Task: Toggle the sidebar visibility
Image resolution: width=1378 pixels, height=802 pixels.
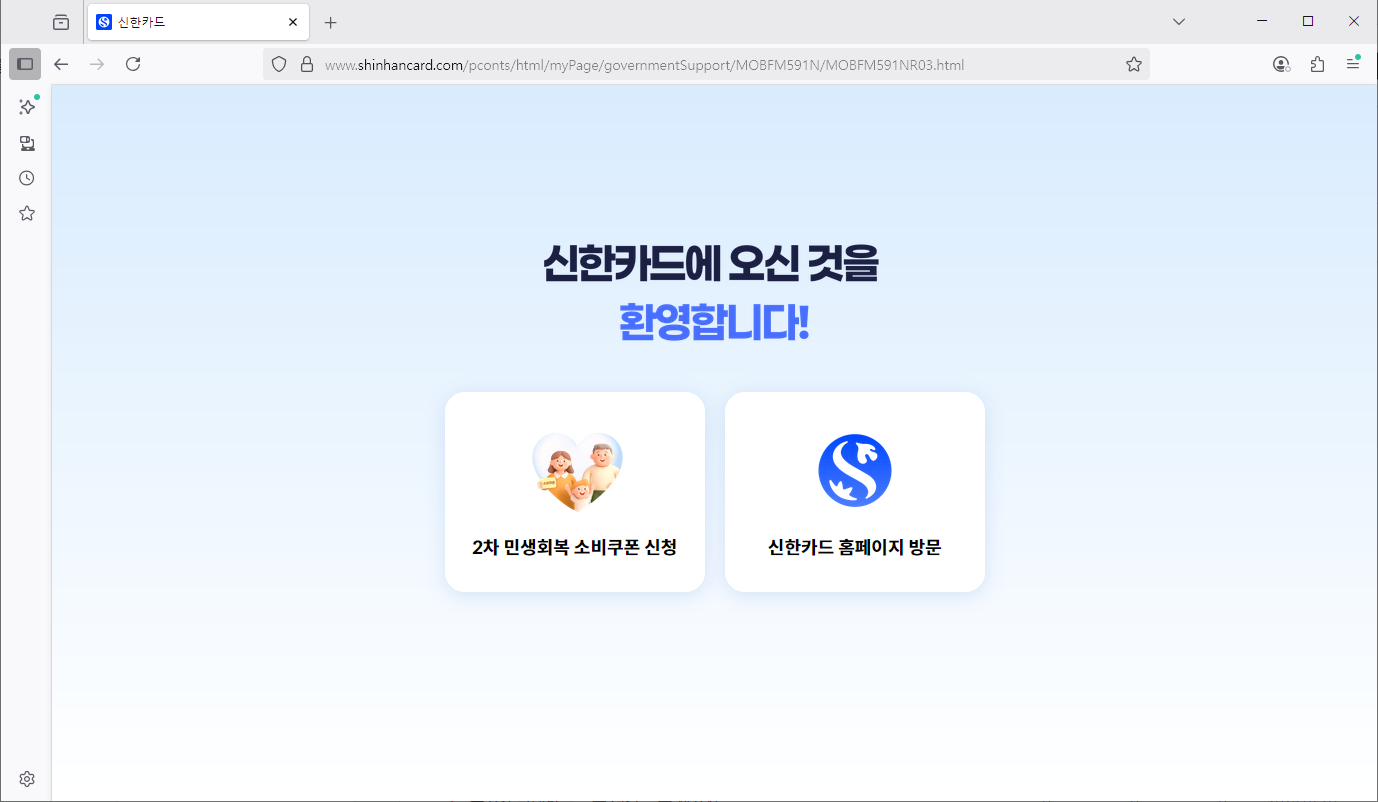Action: (x=25, y=63)
